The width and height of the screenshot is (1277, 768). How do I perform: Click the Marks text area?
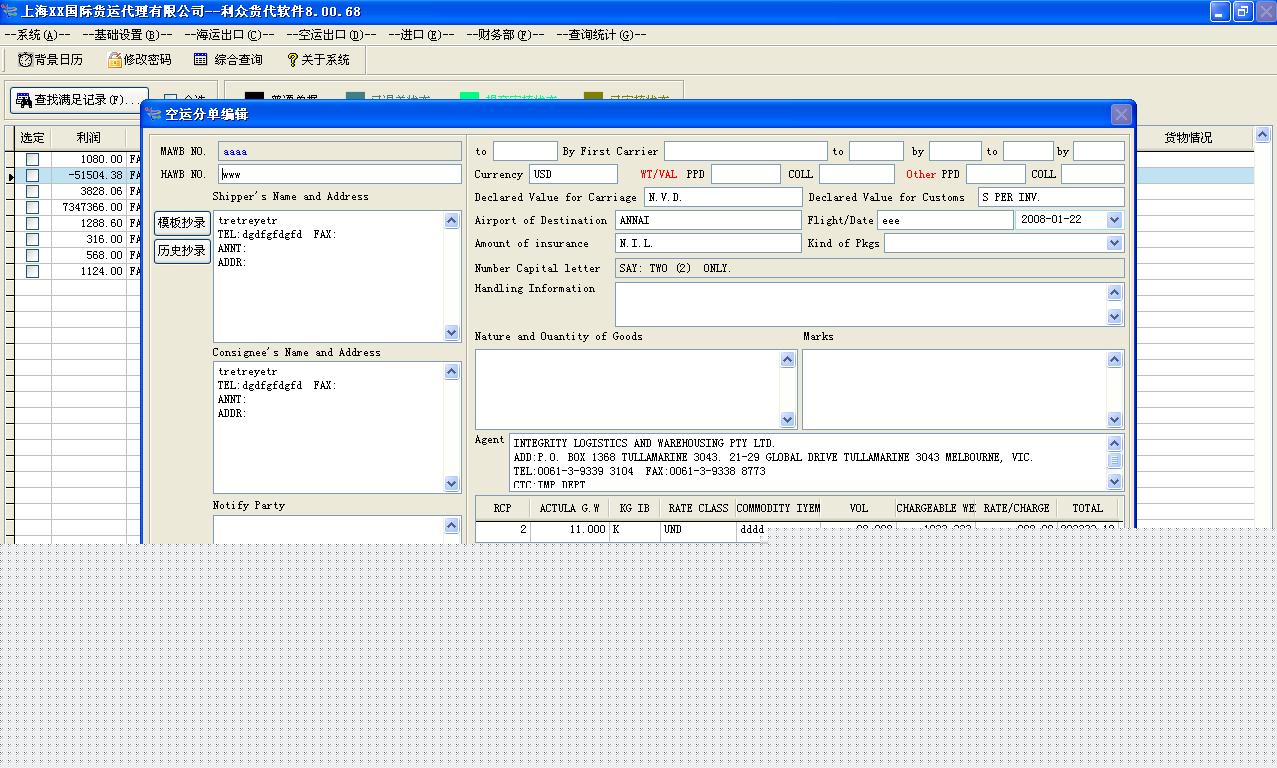pyautogui.click(x=955, y=389)
